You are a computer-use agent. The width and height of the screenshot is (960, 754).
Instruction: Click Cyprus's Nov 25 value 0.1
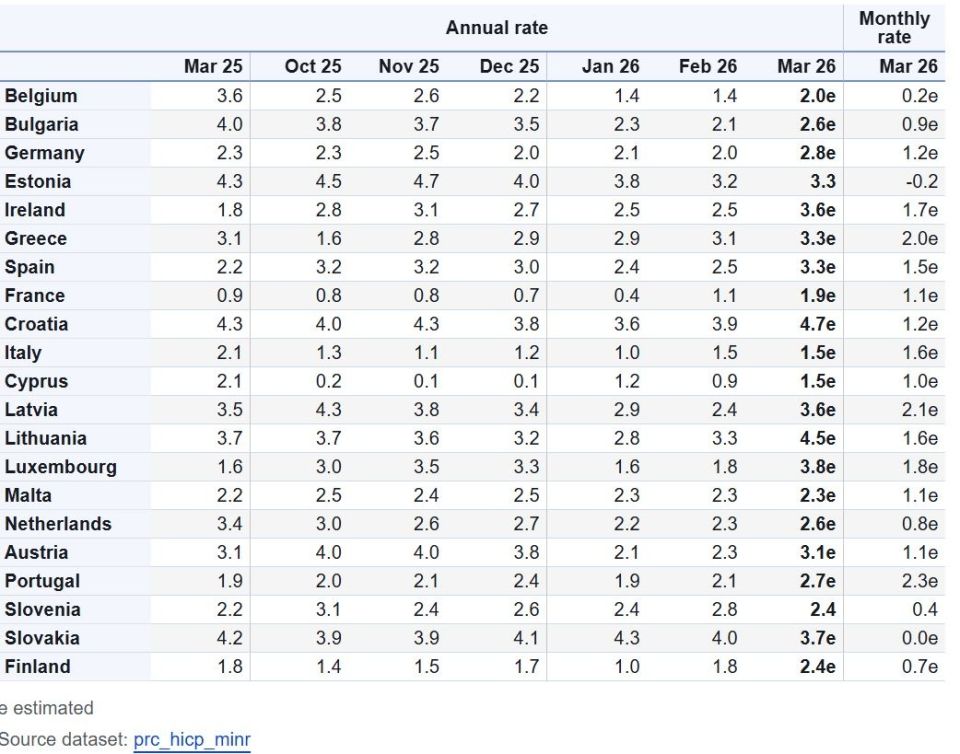tap(426, 382)
